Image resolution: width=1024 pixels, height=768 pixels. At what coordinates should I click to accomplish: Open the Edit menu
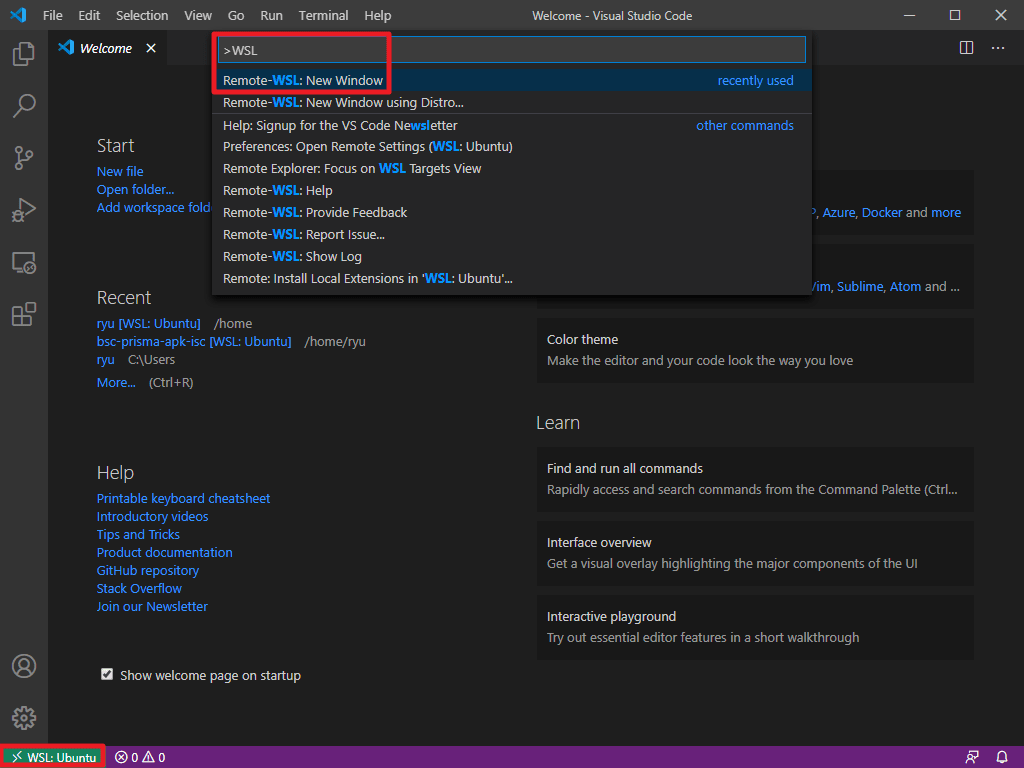point(89,15)
